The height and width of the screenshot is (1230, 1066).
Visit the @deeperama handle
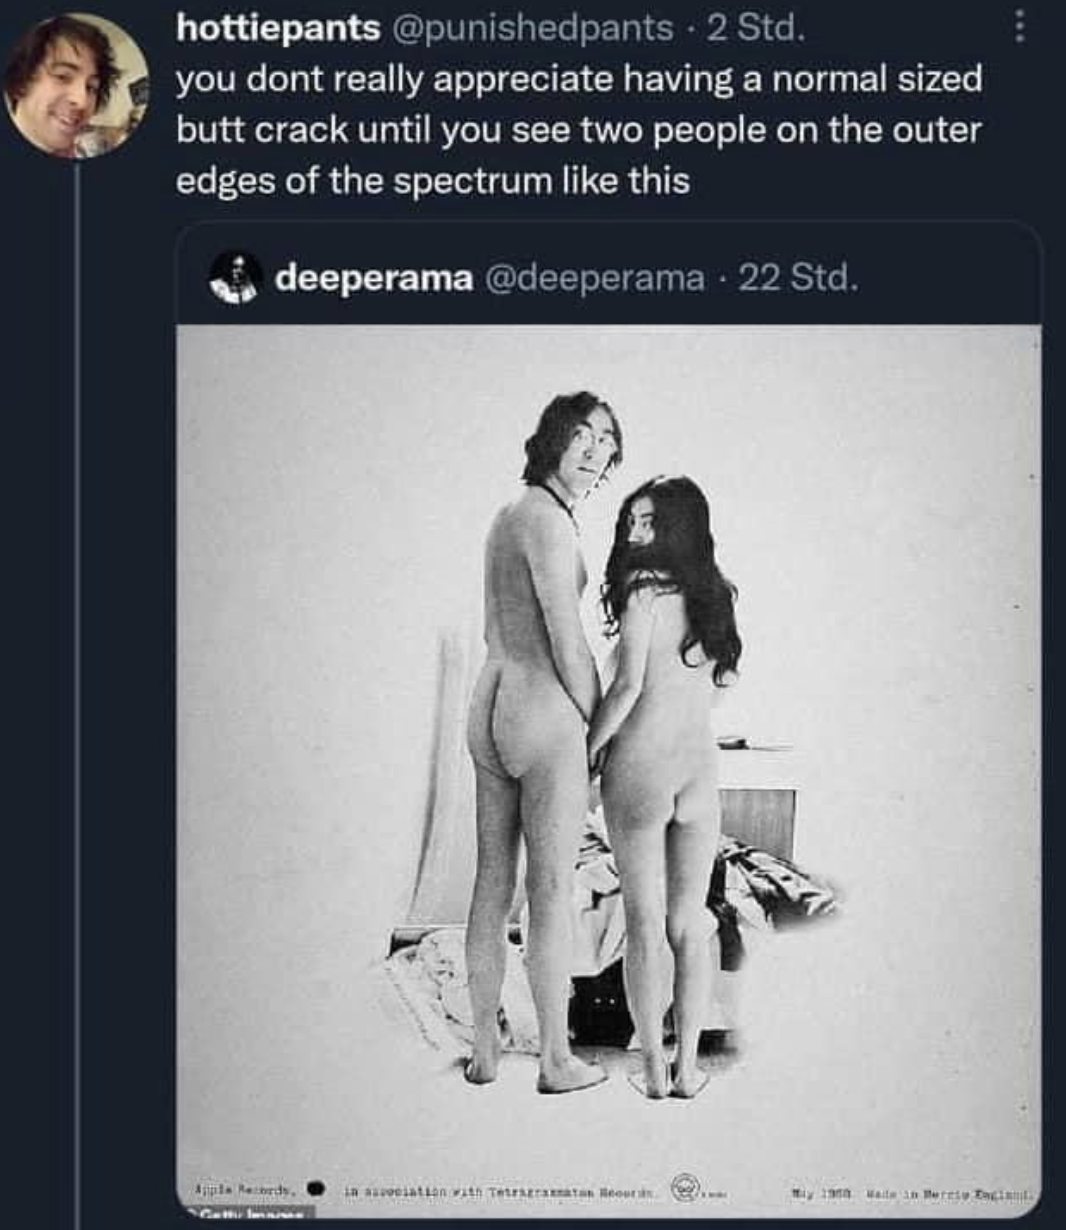pyautogui.click(x=595, y=277)
